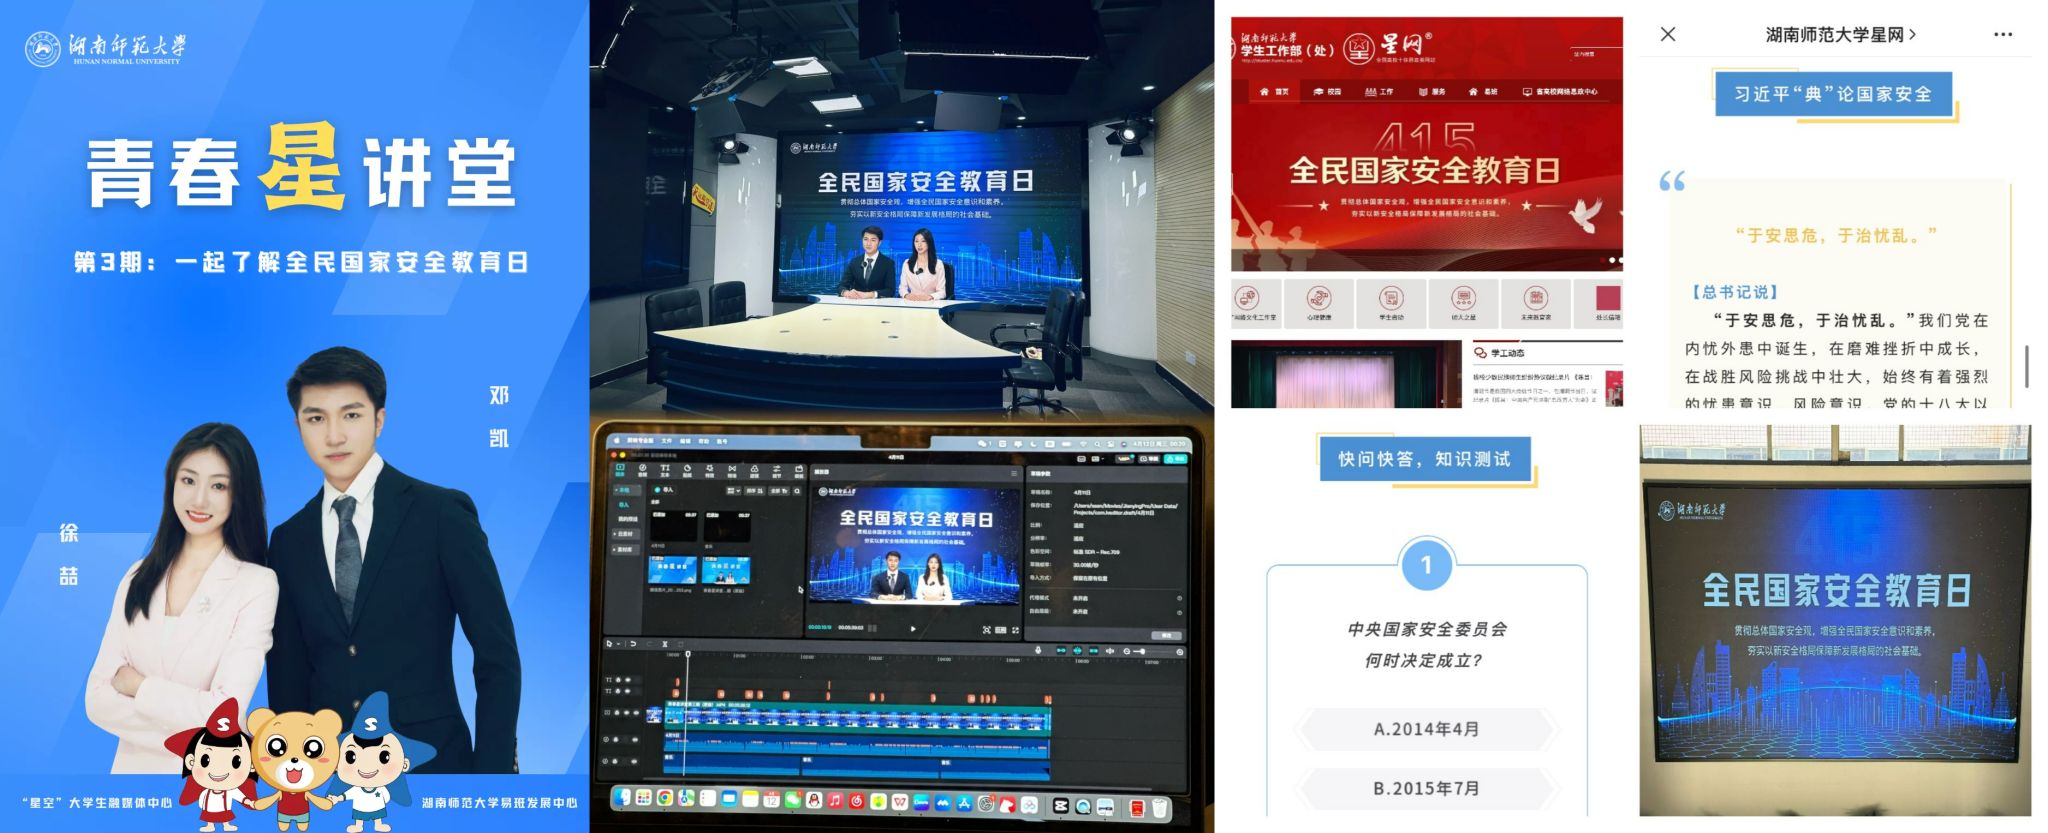
Task: Select quiz answer A.2014年4月
Action: click(1425, 729)
